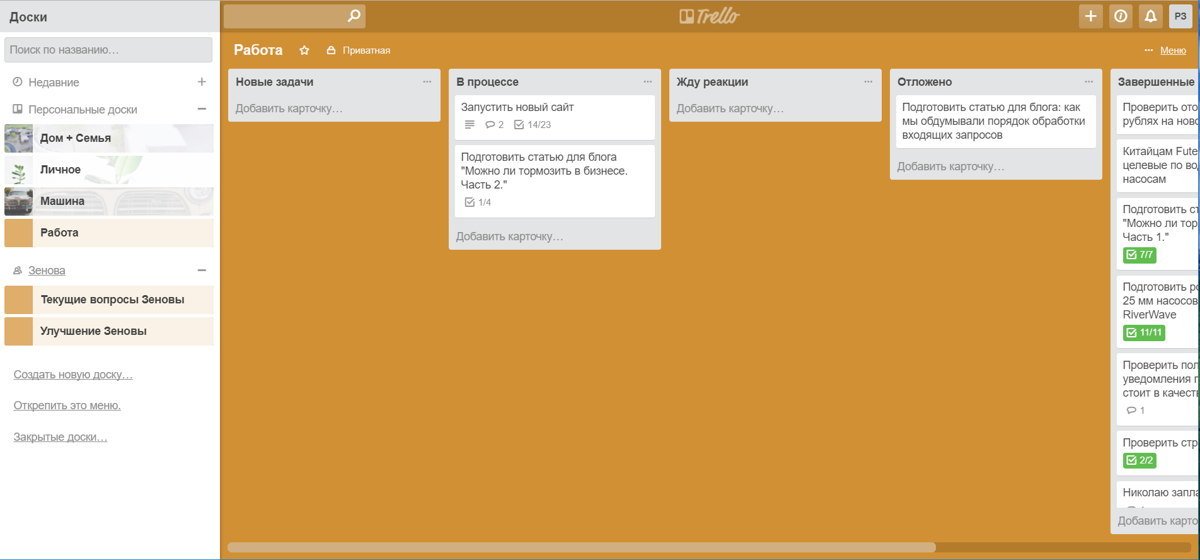Viewport: 1200px width, 560px height.
Task: Click the plus icon in top header
Action: pos(1090,16)
